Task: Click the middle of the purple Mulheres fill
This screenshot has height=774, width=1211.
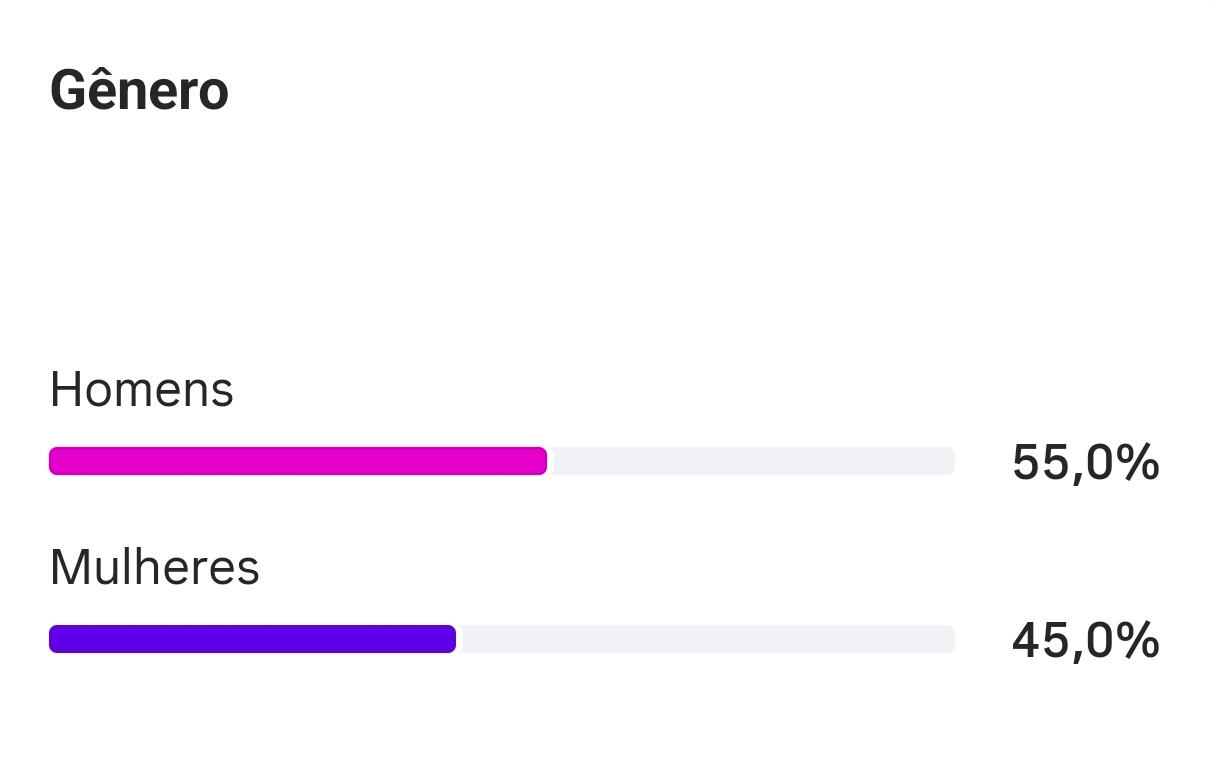Action: tap(252, 639)
